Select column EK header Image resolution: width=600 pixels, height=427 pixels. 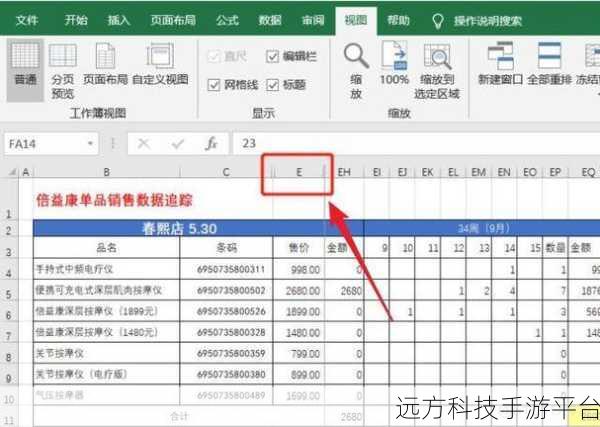tap(427, 172)
